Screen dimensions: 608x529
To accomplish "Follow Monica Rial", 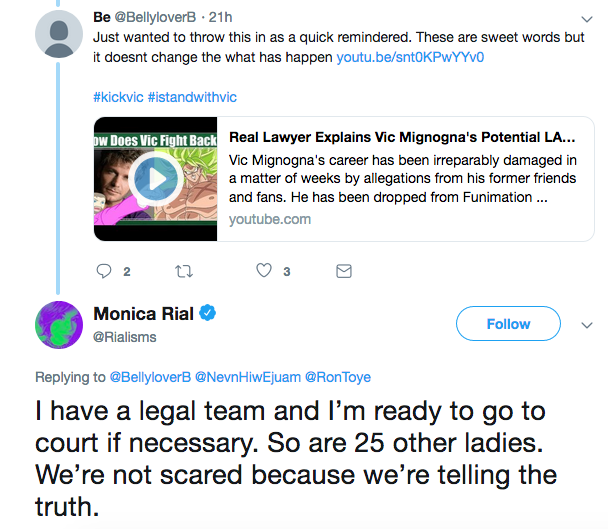I will tap(508, 323).
